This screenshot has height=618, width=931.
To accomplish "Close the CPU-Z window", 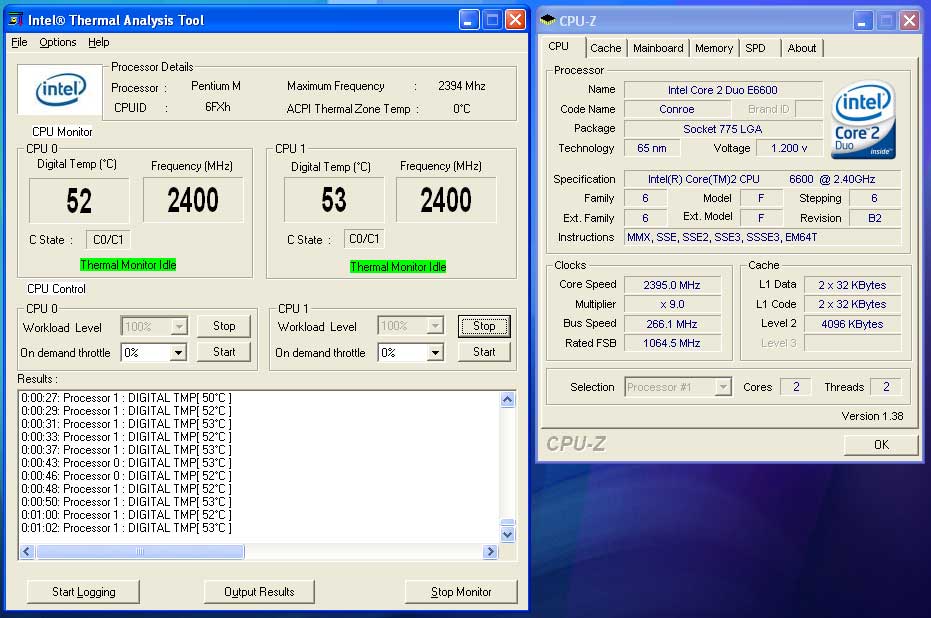I will click(909, 21).
